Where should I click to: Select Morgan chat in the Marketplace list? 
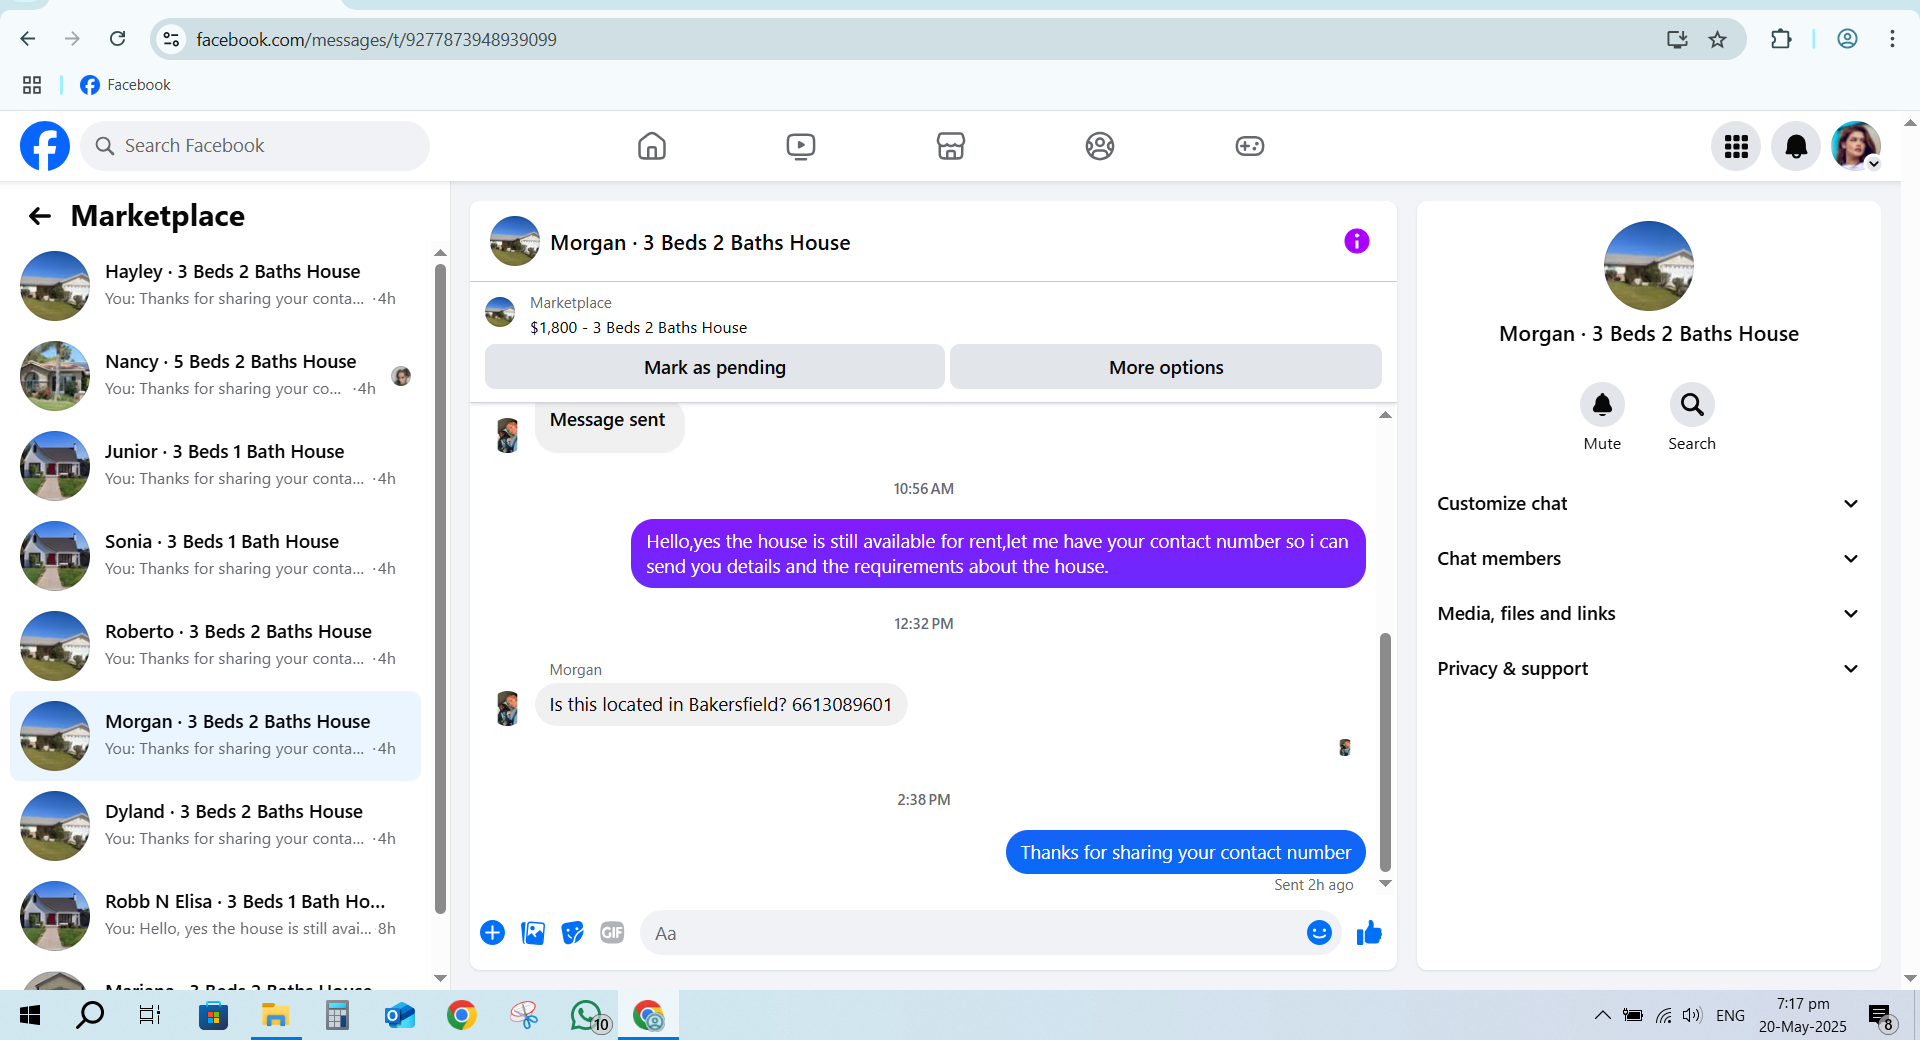pos(215,736)
